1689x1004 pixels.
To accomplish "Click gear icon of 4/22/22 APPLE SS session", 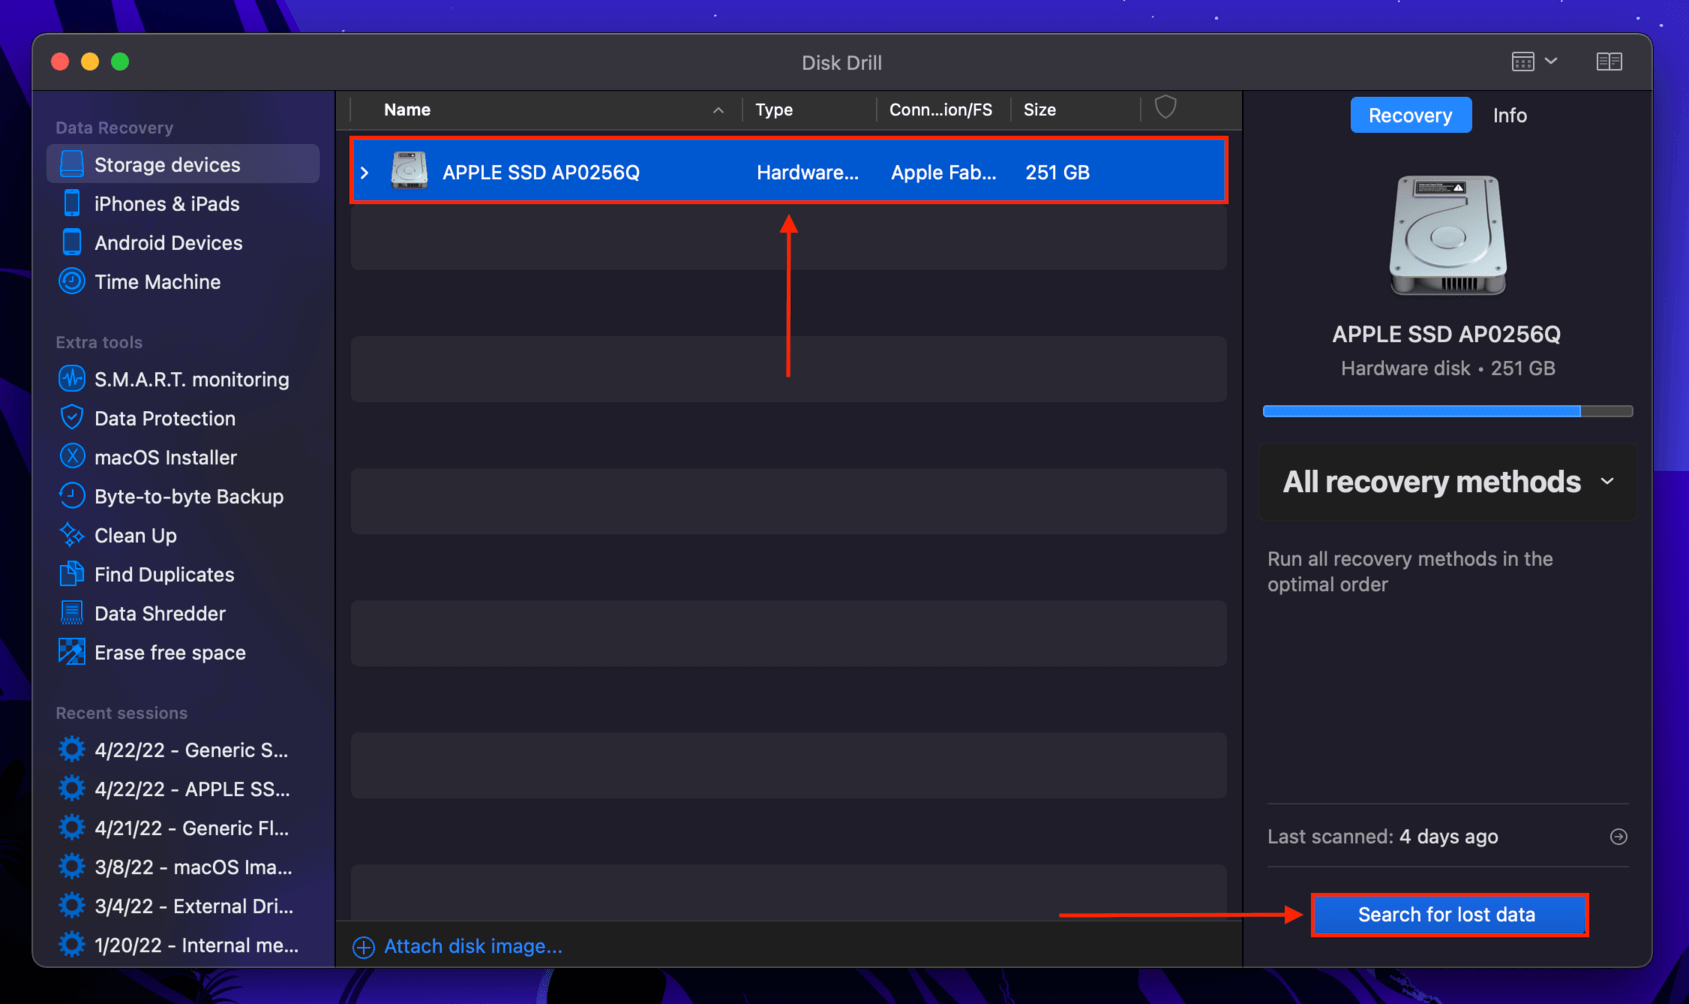I will 72,788.
